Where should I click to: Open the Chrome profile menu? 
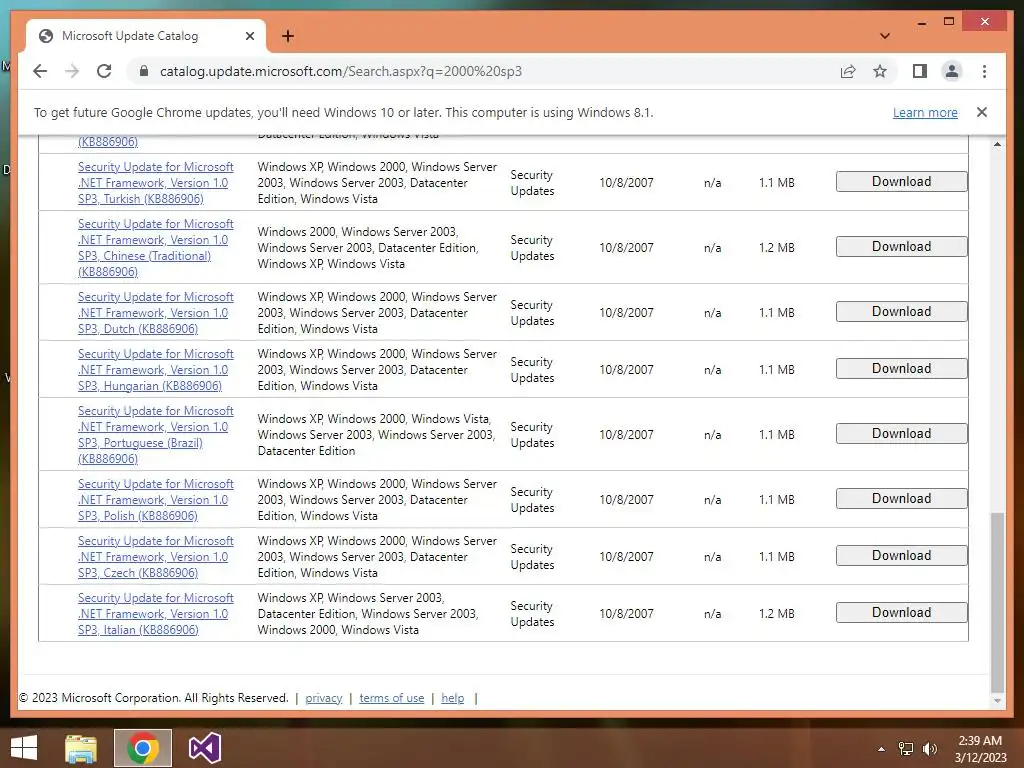click(952, 71)
